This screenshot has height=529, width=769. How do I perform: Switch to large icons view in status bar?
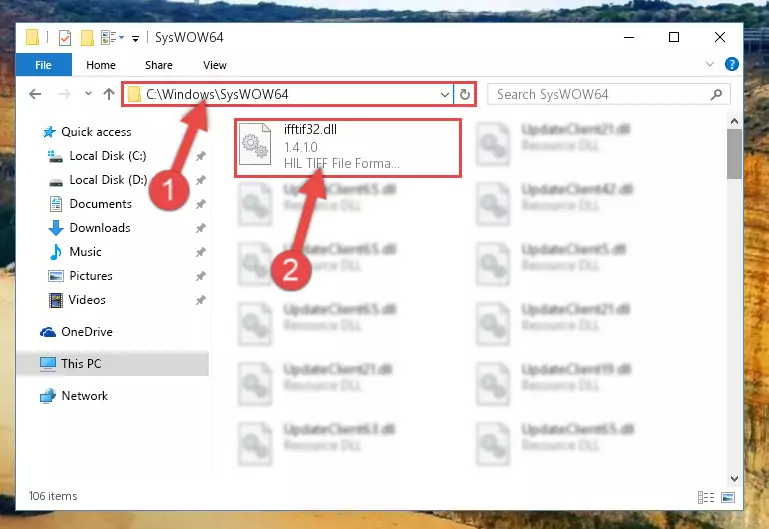point(728,498)
